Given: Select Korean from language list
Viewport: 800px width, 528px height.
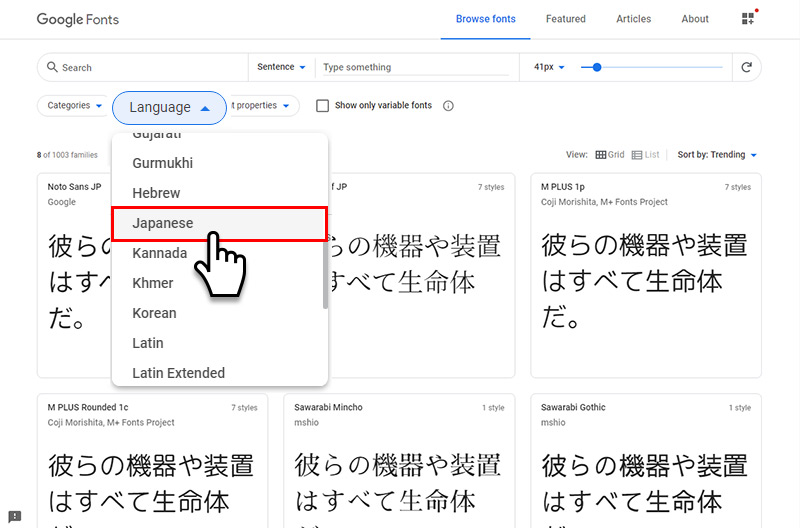Looking at the screenshot, I should tap(219, 313).
